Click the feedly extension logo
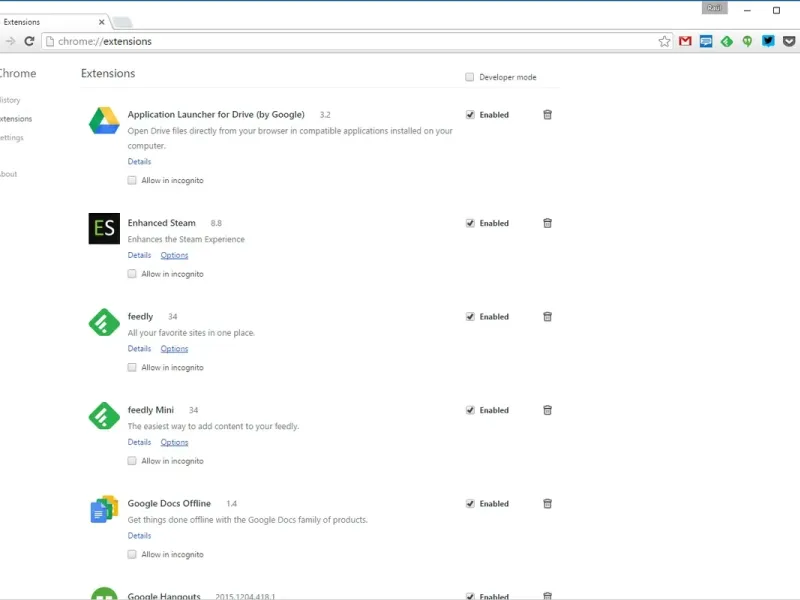 (104, 322)
